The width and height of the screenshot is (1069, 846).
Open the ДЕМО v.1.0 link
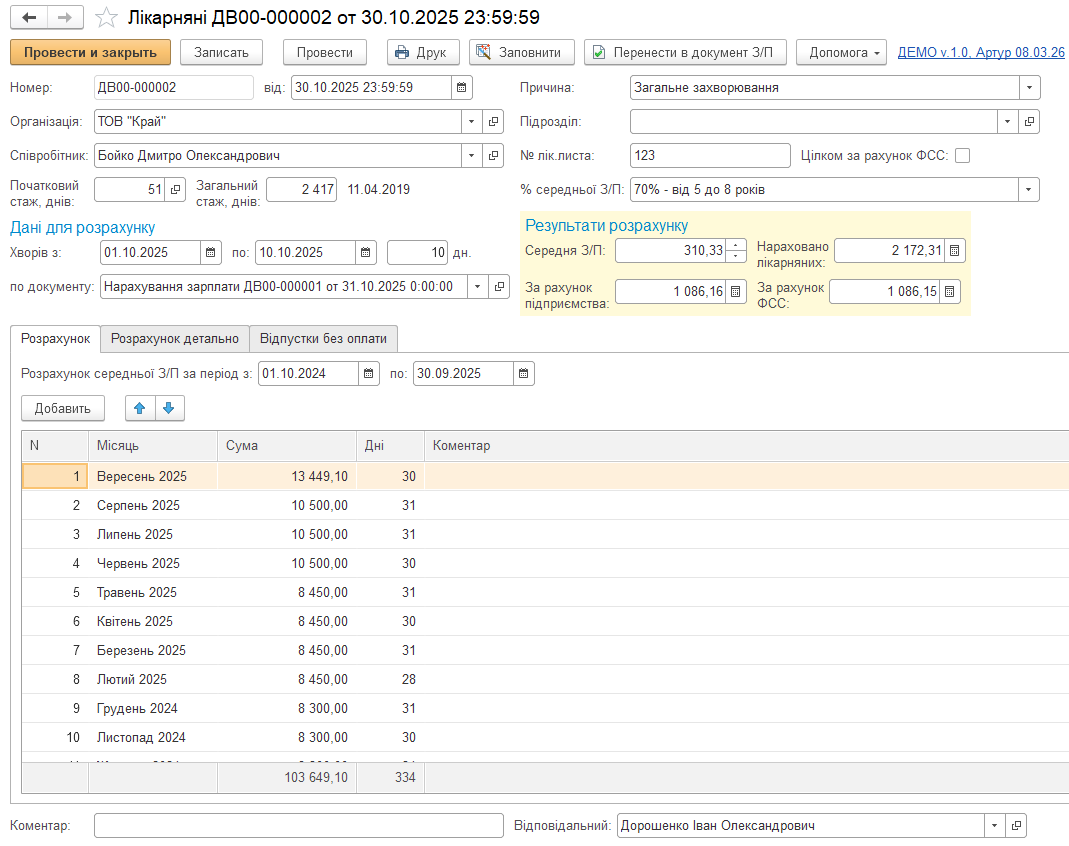[x=981, y=52]
